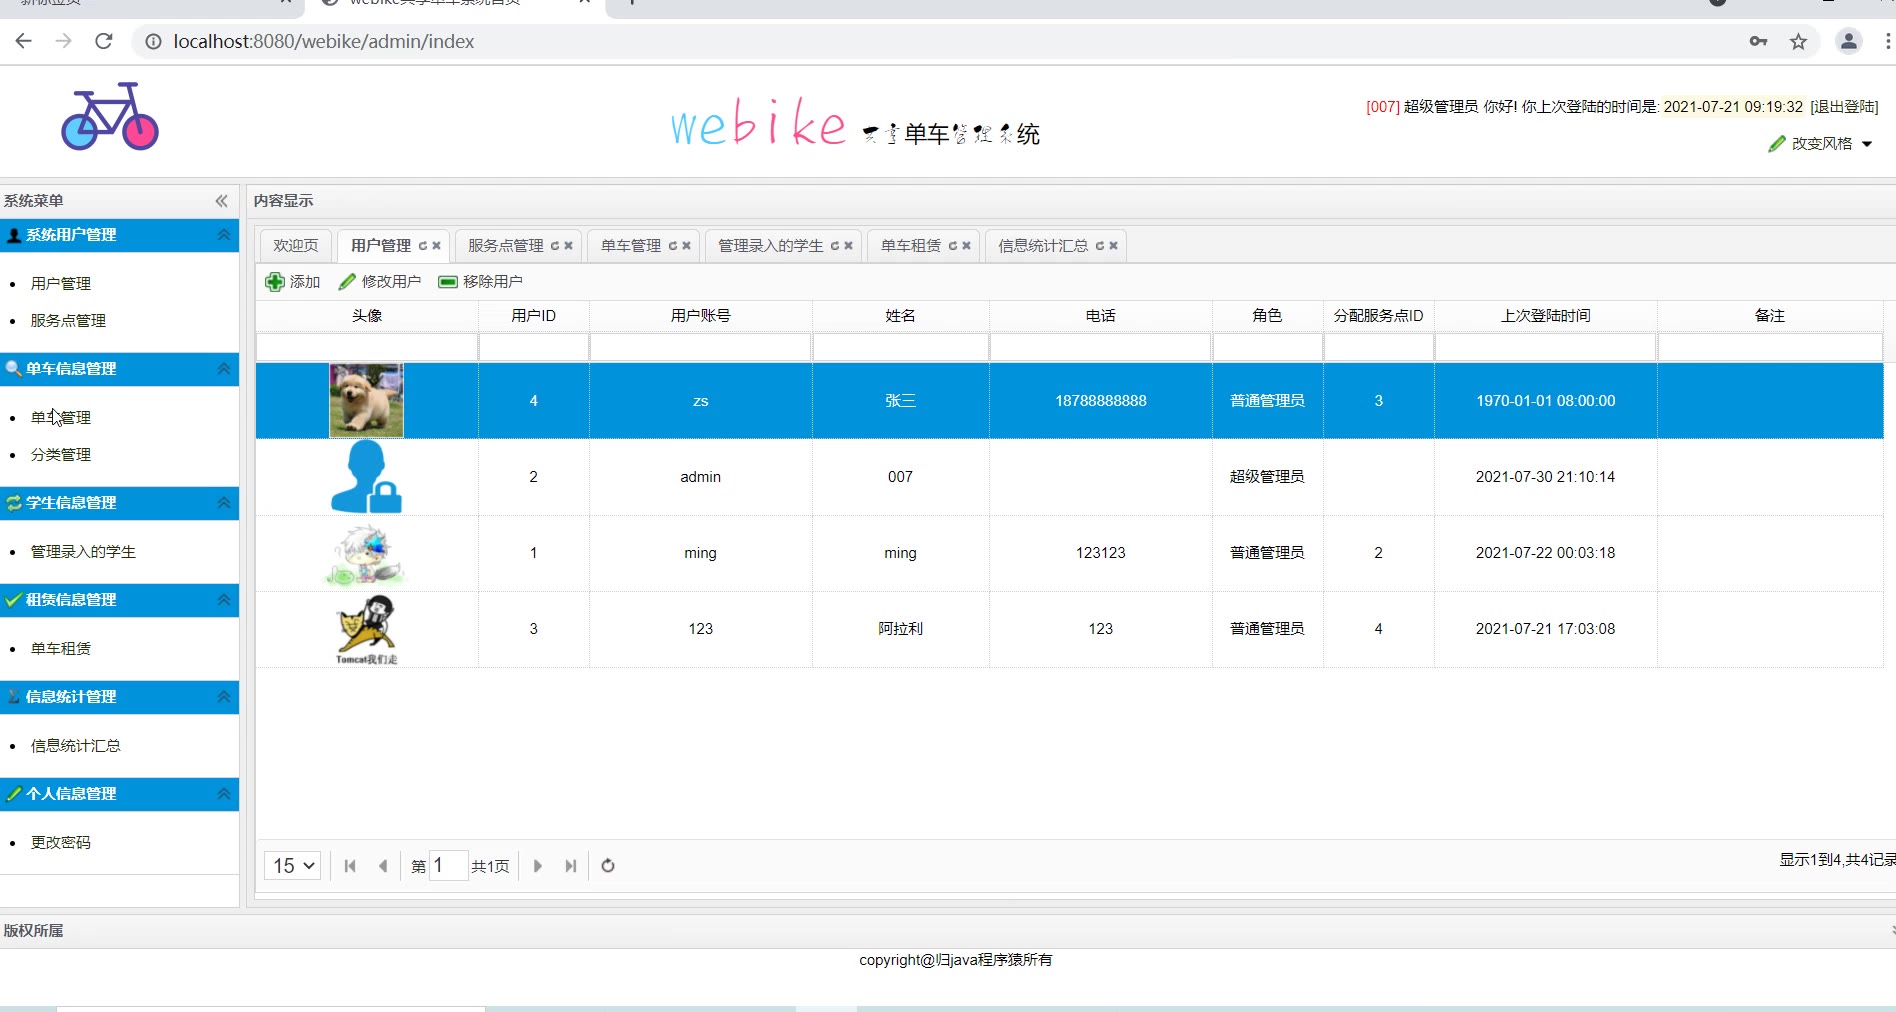Select the cell with phone 123123

[x=1101, y=553]
